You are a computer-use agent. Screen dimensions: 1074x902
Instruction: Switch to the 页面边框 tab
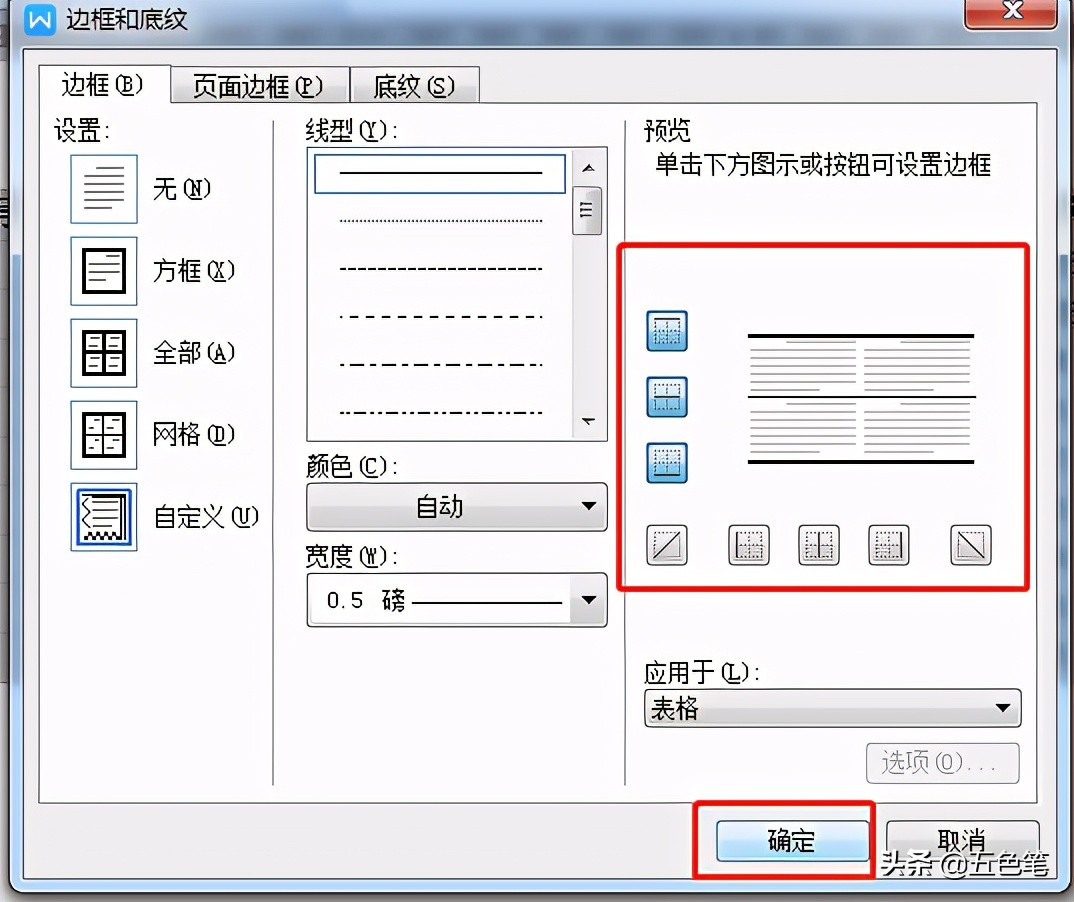click(258, 86)
